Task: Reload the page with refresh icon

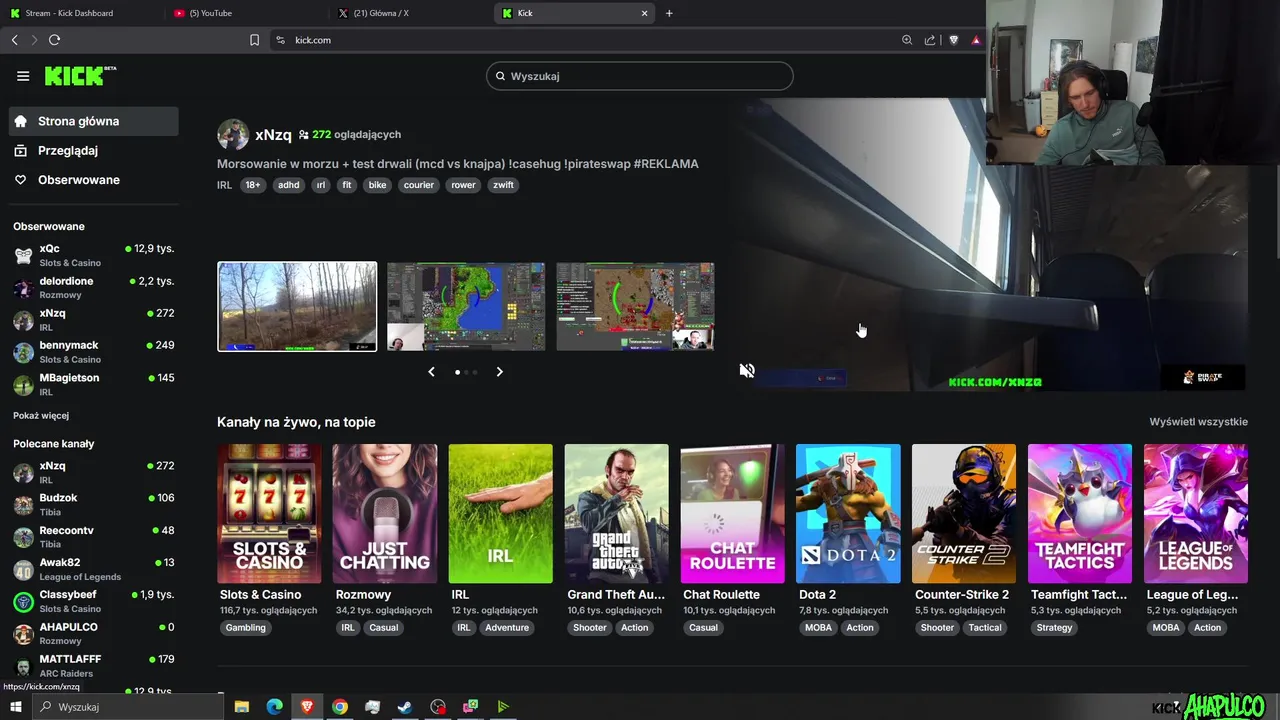Action: point(54,40)
